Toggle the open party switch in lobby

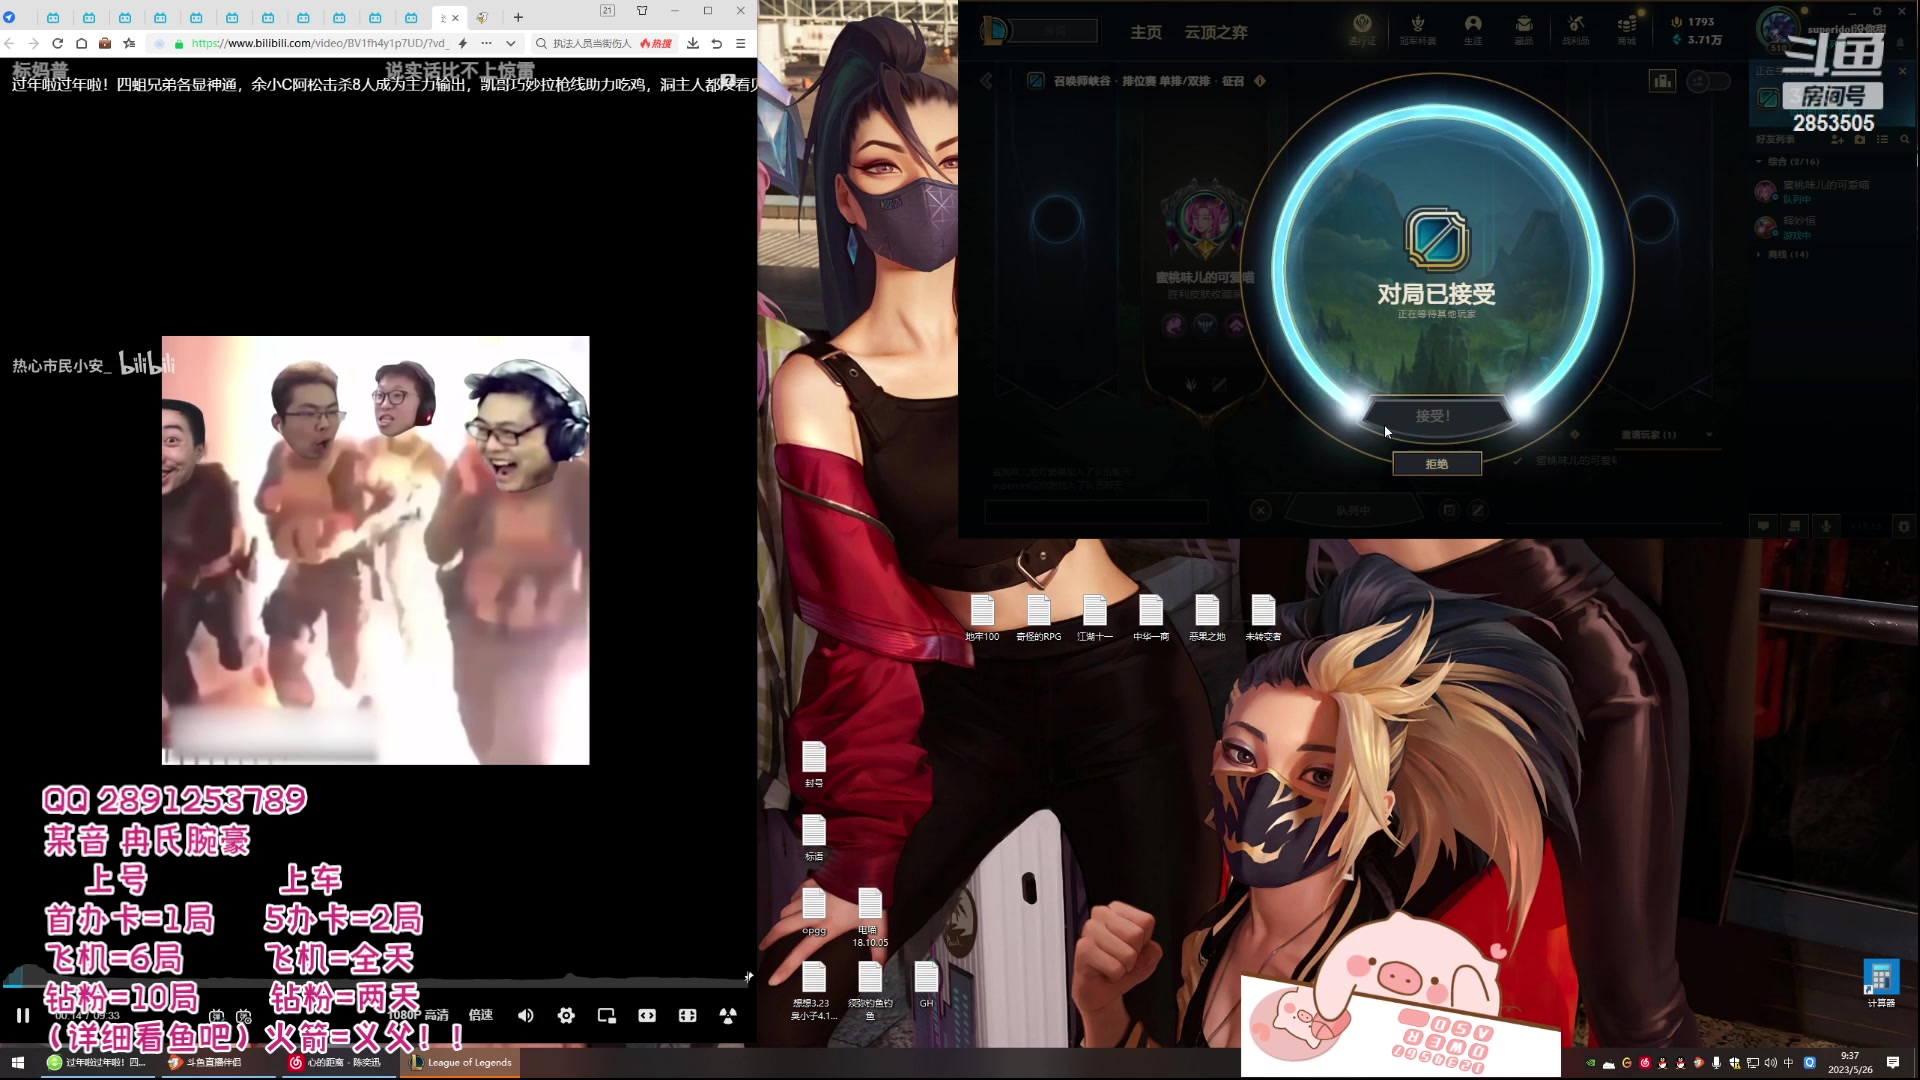coord(1708,81)
